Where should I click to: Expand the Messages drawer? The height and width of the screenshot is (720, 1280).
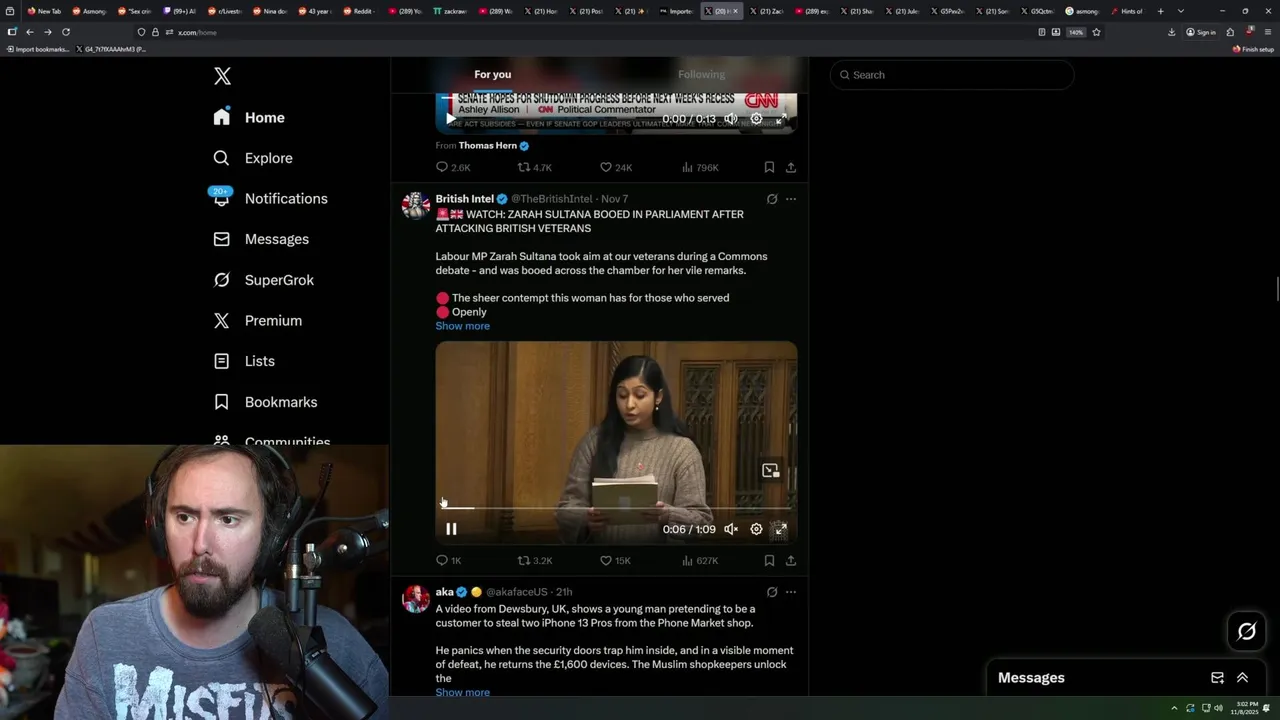(1243, 678)
